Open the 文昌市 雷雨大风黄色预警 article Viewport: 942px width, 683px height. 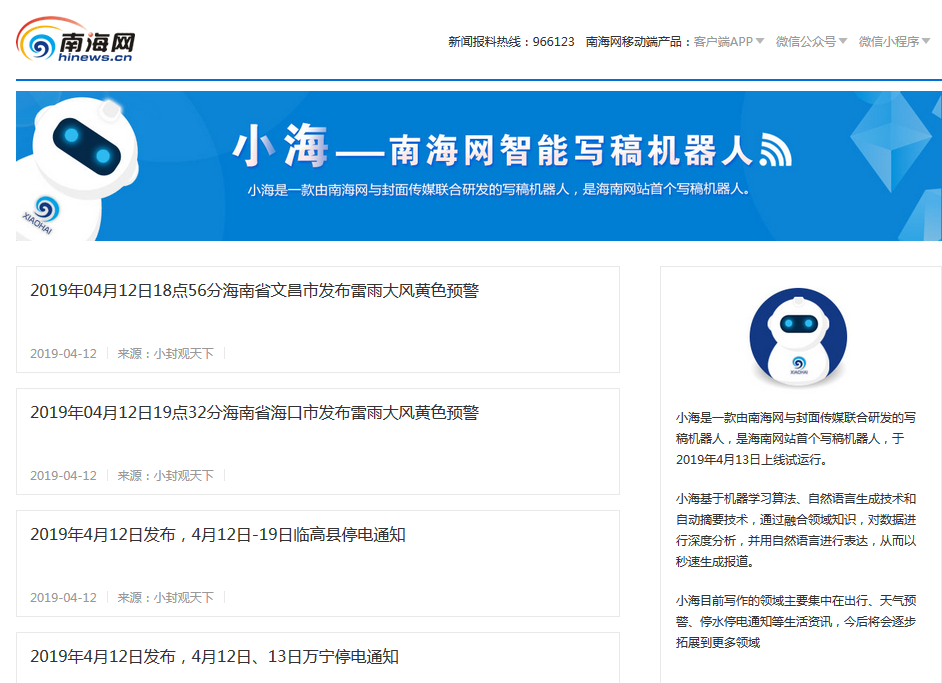pos(255,291)
